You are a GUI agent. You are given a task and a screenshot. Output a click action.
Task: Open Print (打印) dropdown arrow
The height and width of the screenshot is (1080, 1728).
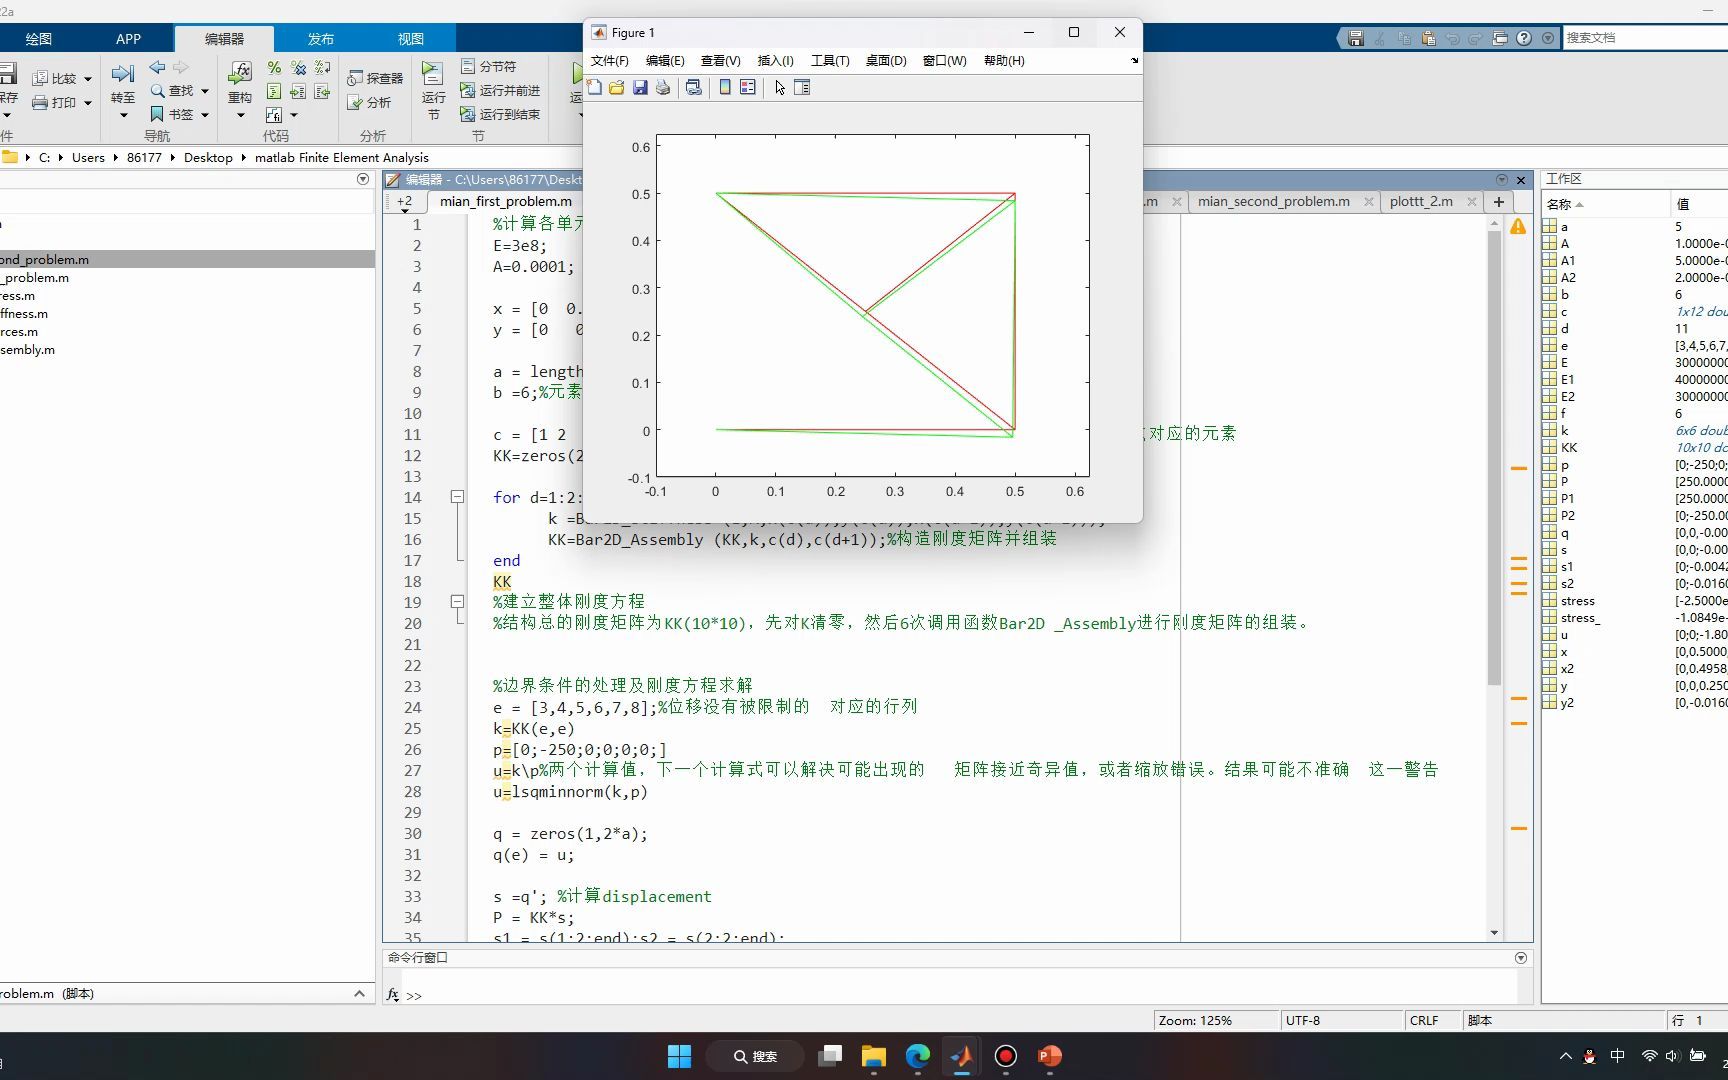pos(88,103)
